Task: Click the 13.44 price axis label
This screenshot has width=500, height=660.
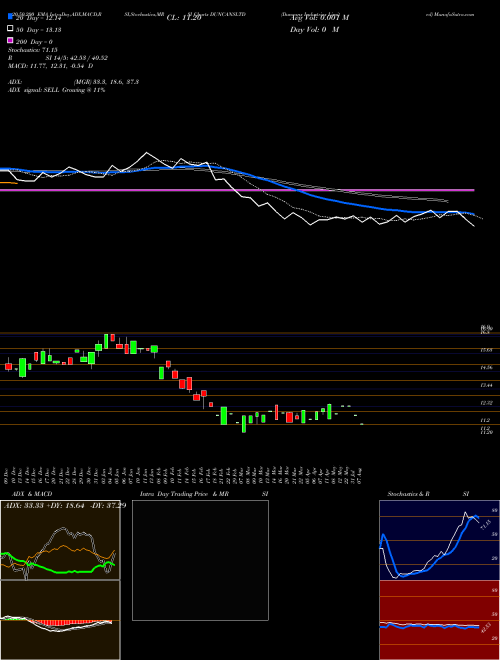Action: coord(486,385)
